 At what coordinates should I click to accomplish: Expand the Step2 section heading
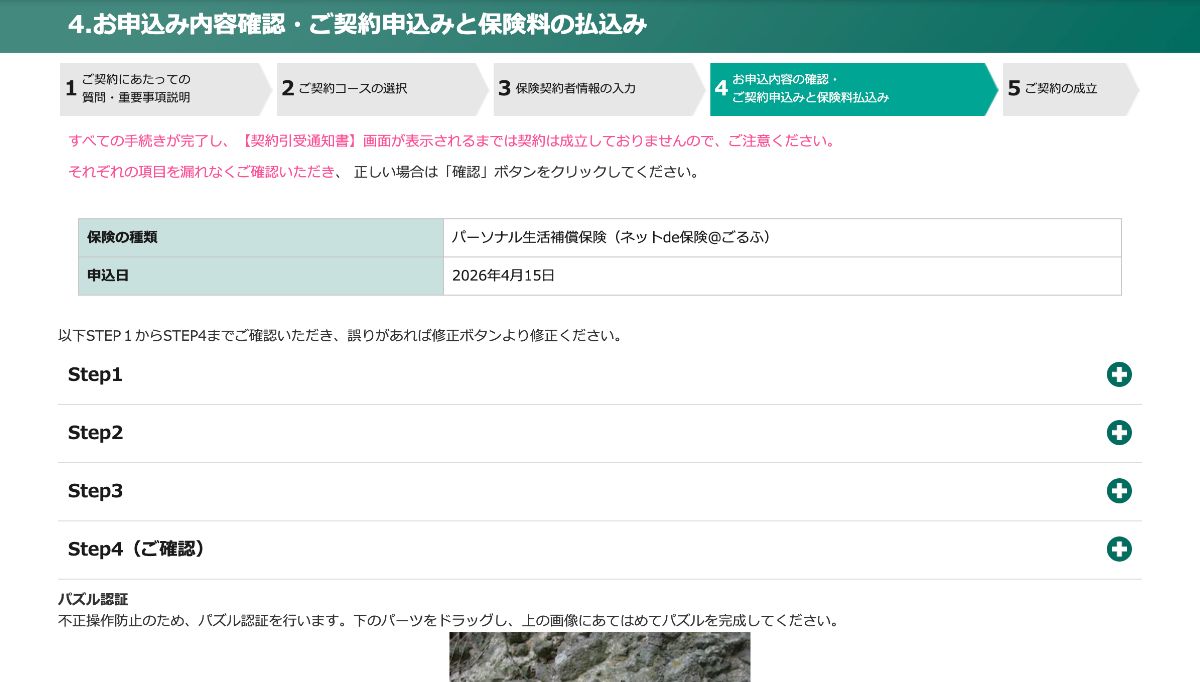coord(95,433)
